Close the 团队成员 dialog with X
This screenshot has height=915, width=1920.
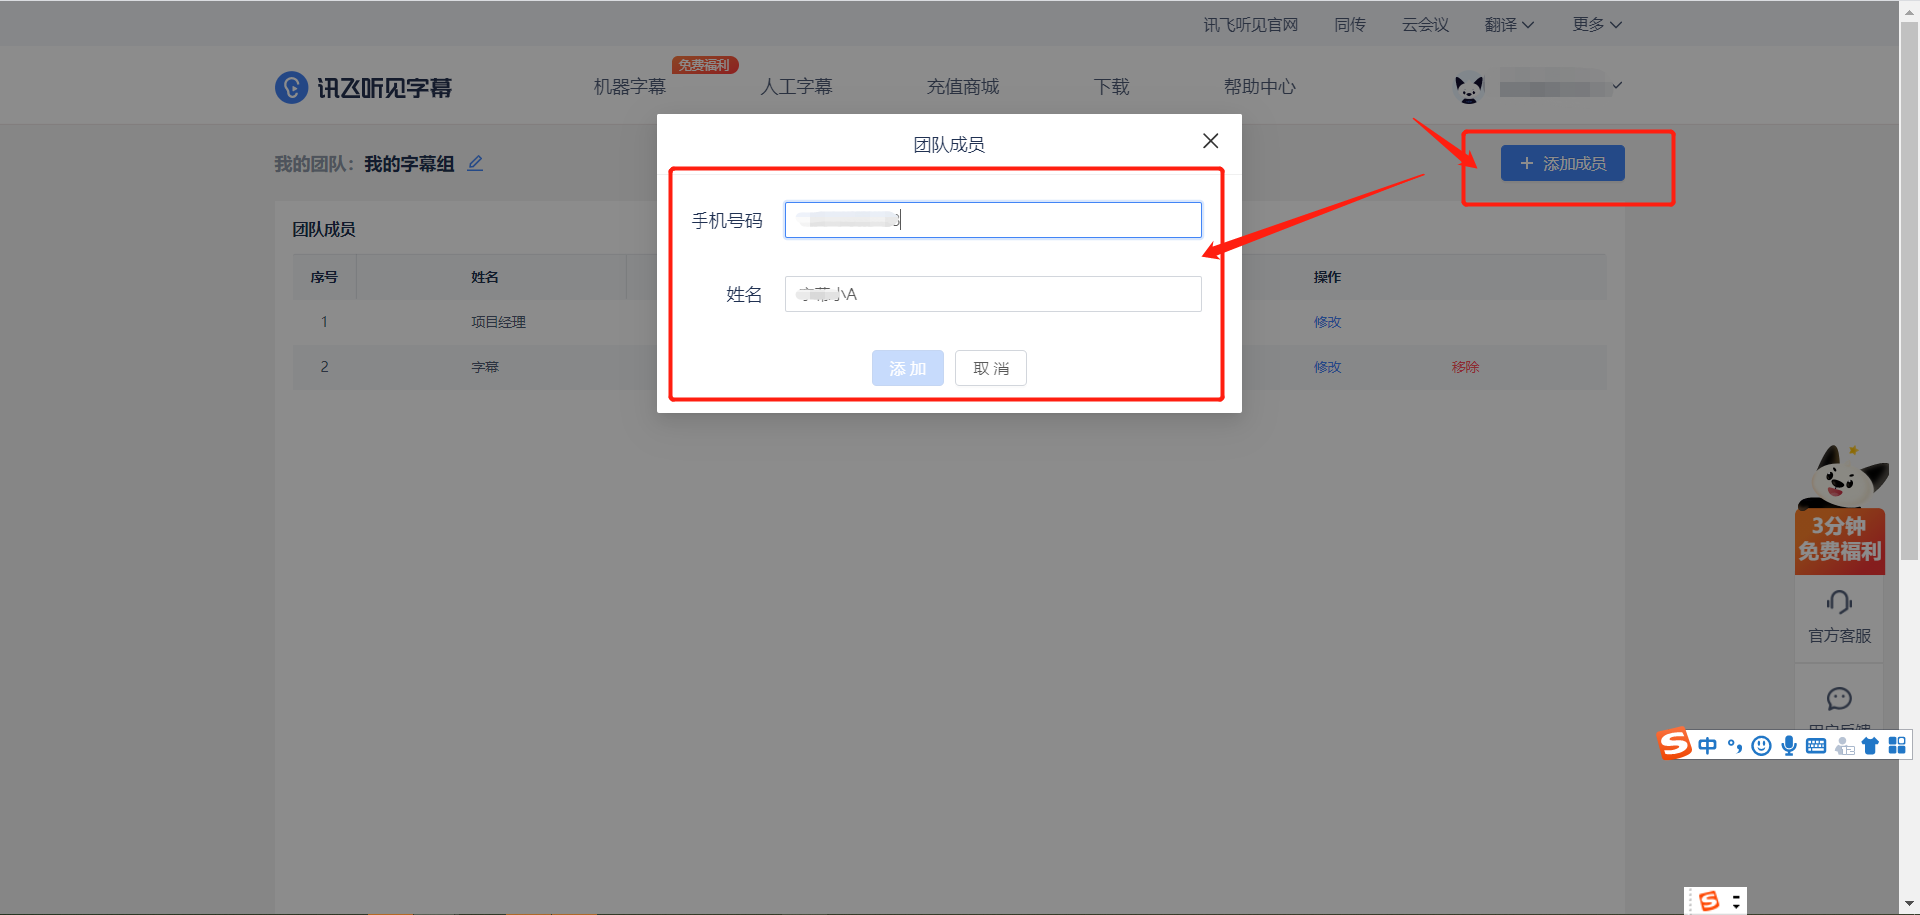coord(1210,141)
